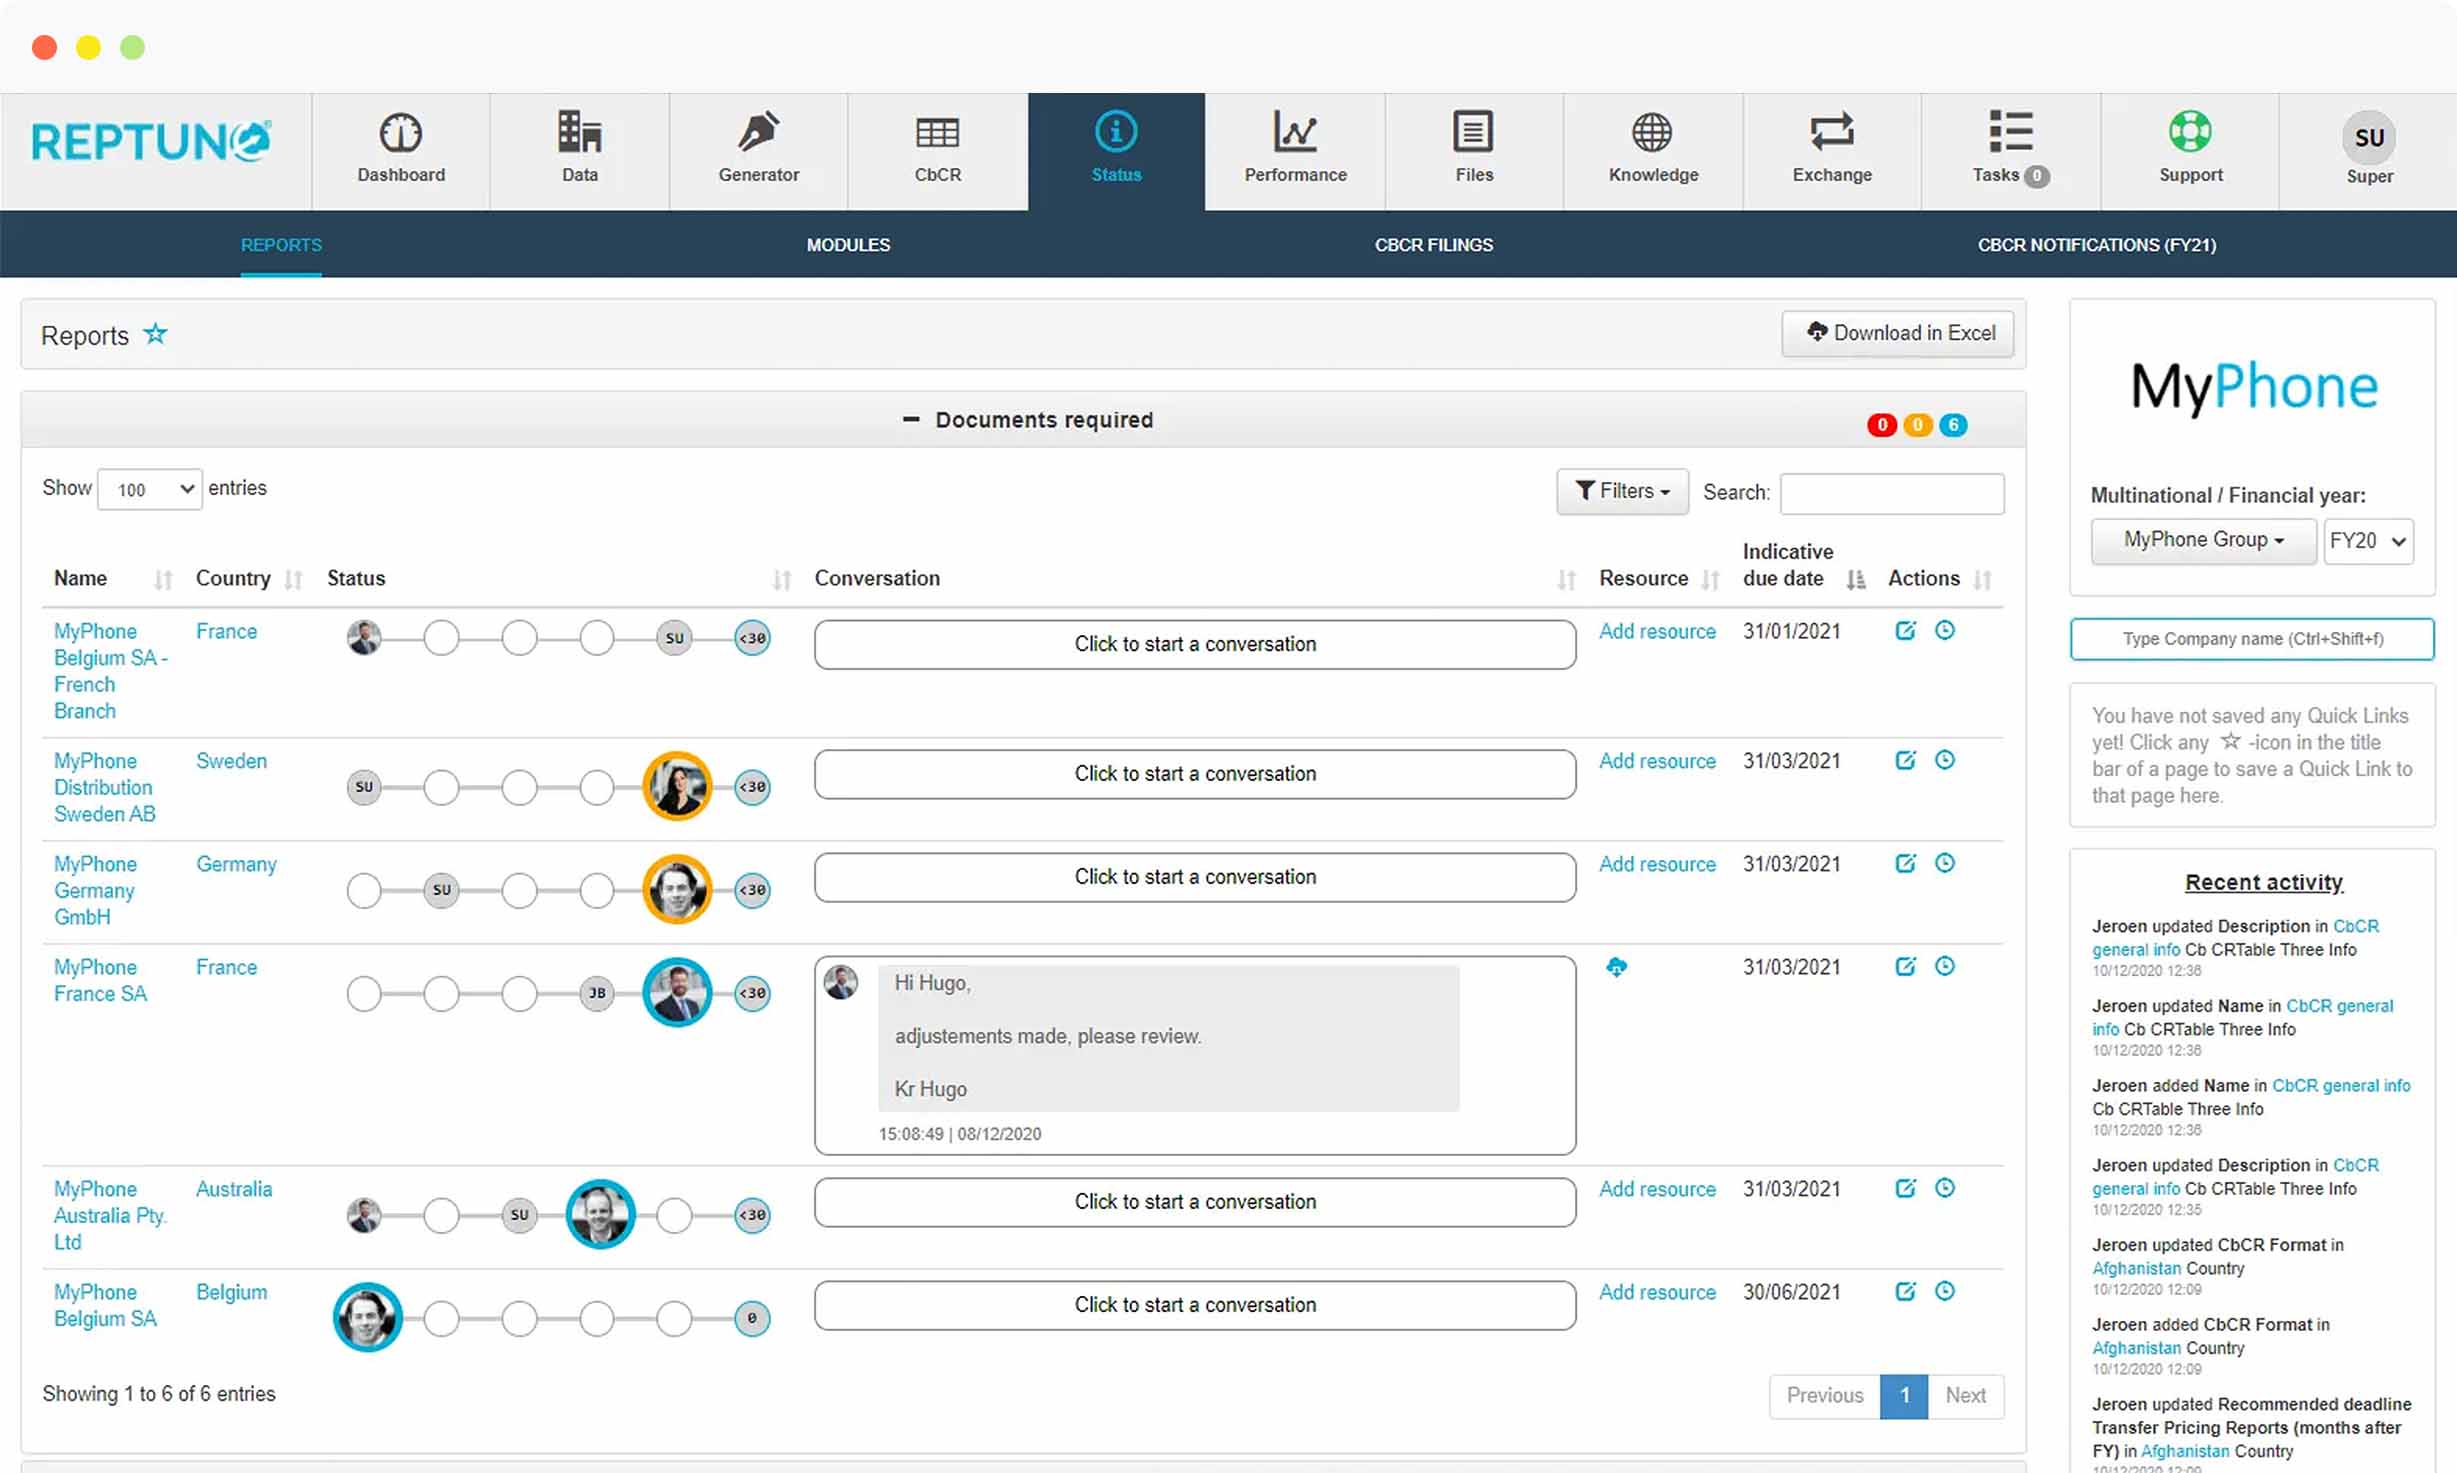Open the Dashboard module

[400, 148]
